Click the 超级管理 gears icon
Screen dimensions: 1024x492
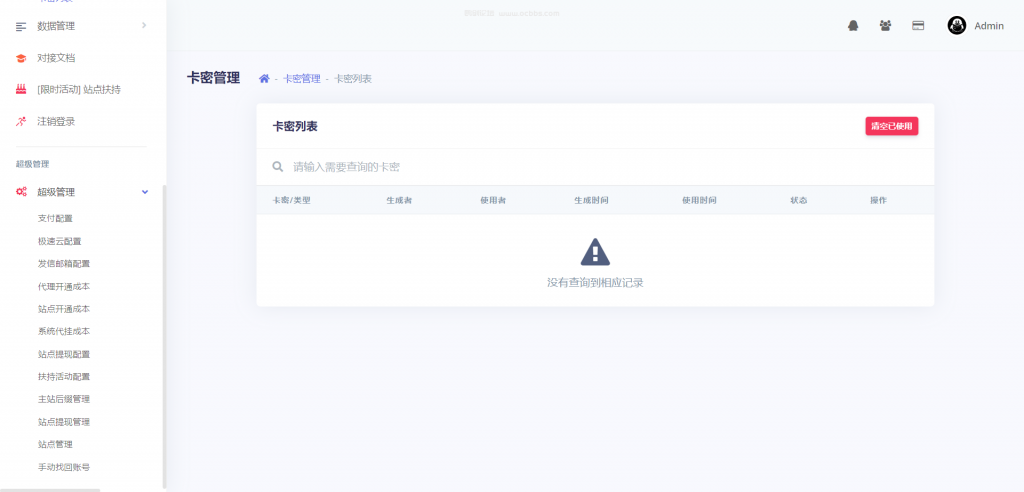(22, 192)
